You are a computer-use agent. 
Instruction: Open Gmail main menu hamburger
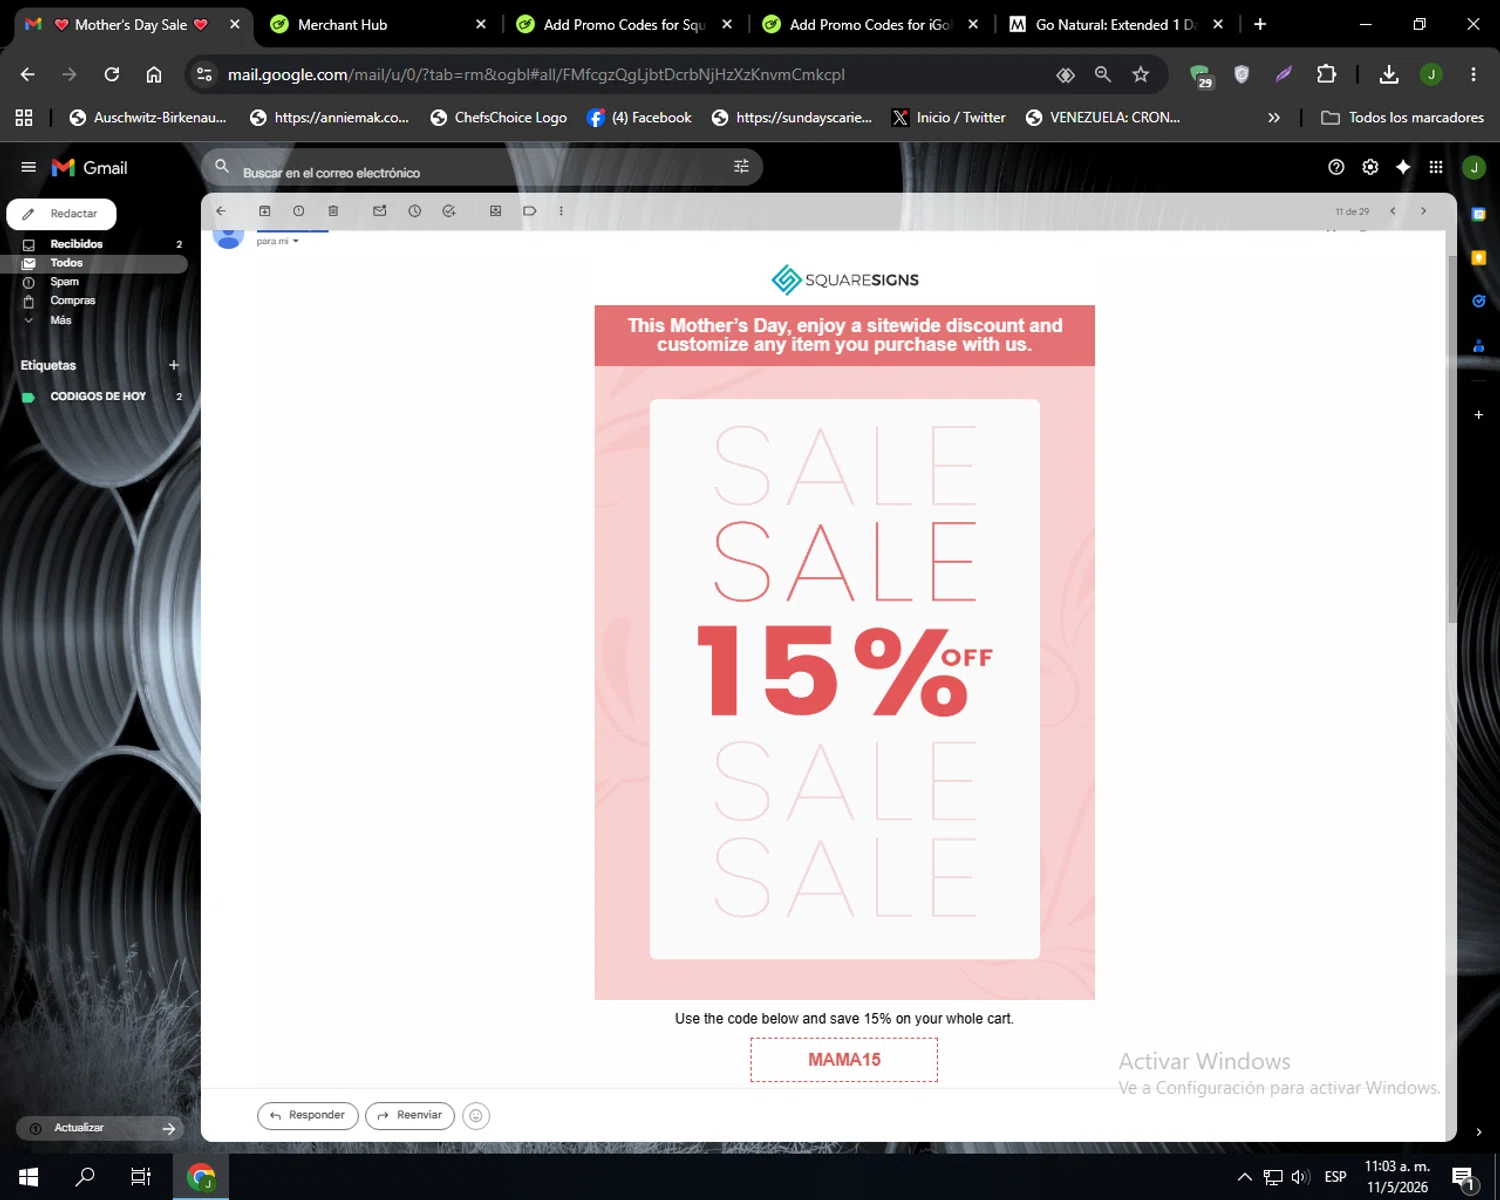pos(28,167)
